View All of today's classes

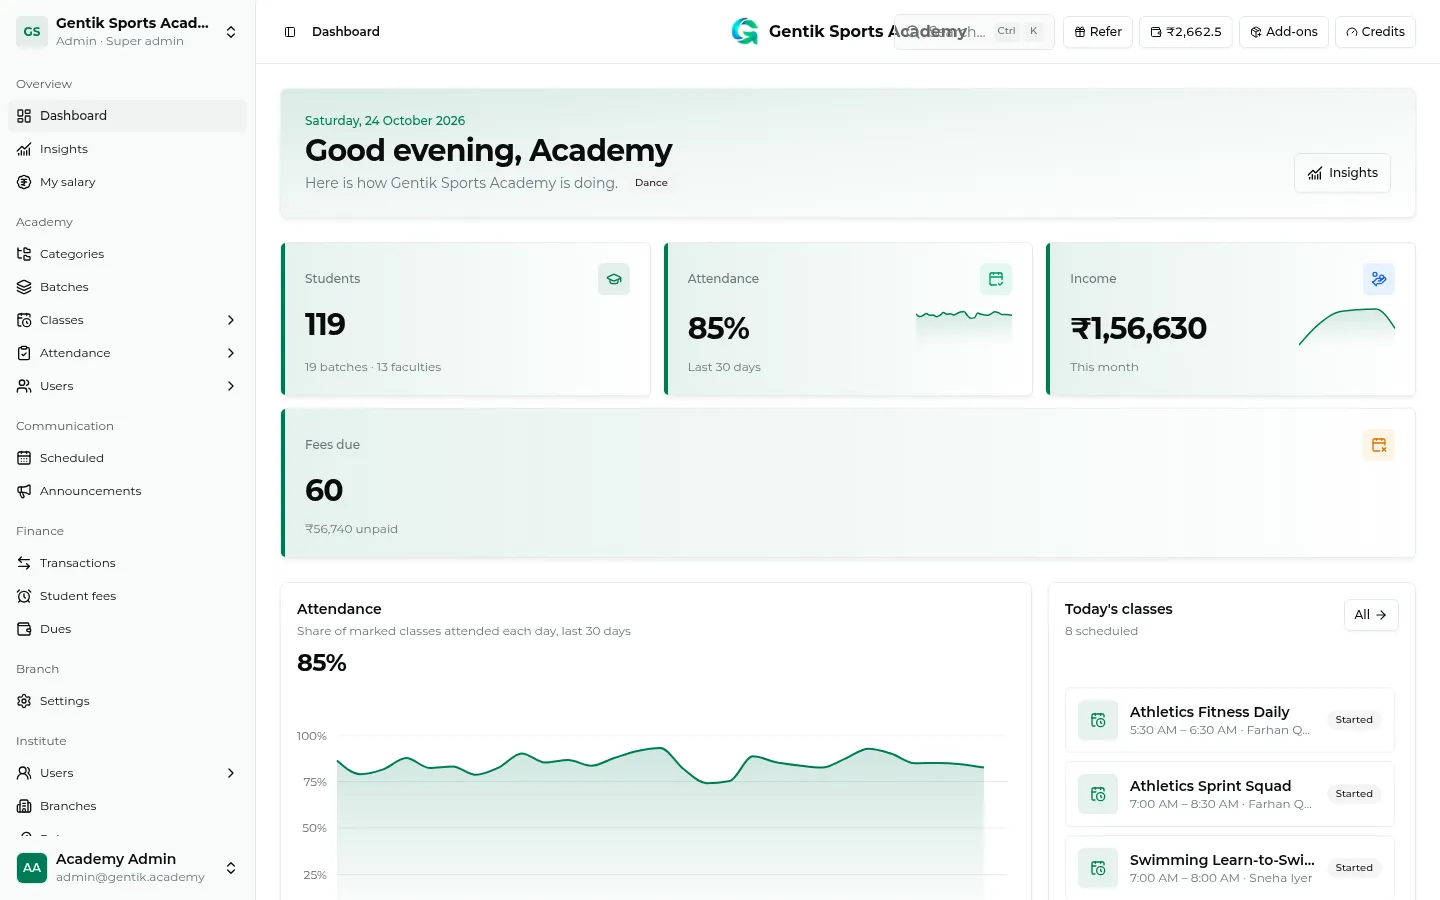pos(1371,615)
